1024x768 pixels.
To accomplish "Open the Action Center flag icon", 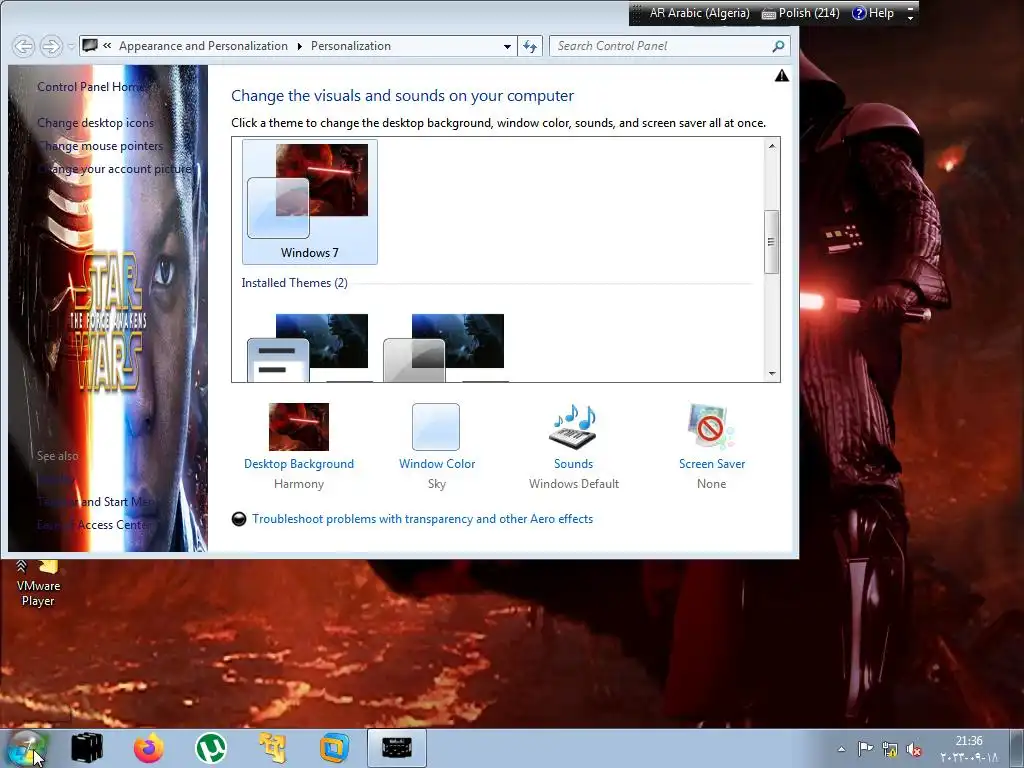I will pyautogui.click(x=865, y=749).
